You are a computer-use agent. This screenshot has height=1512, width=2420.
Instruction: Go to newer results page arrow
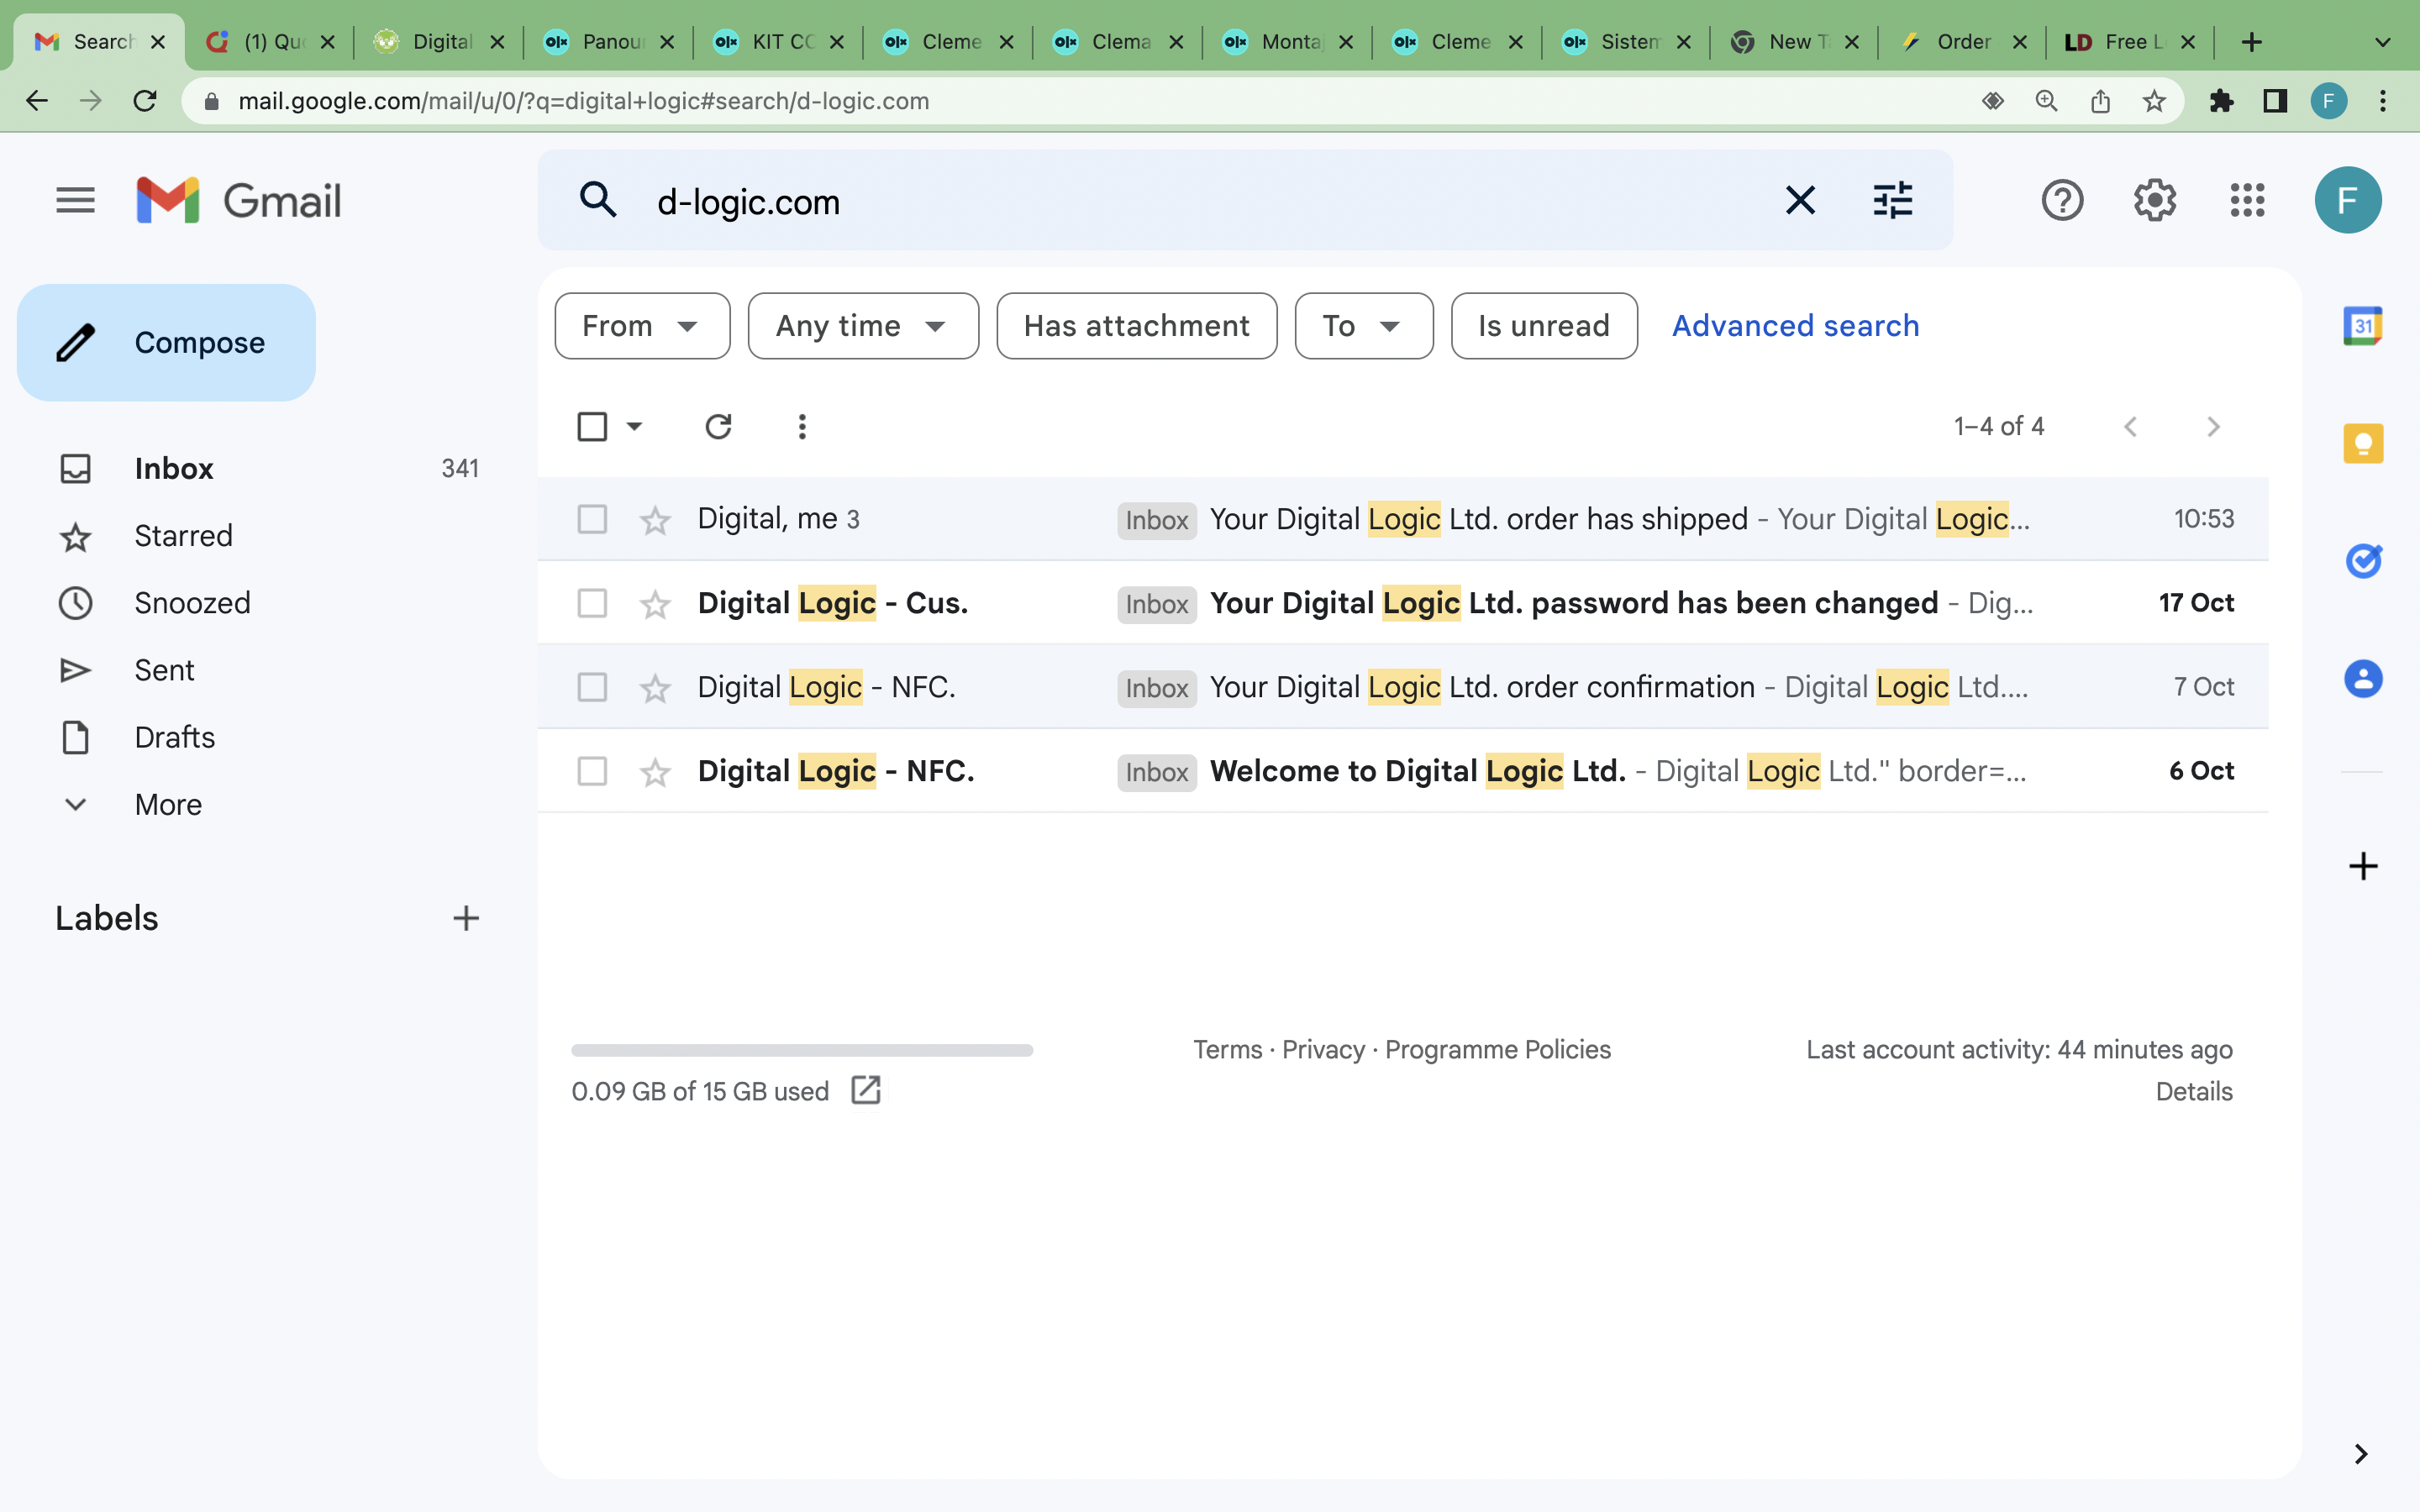(x=2131, y=427)
